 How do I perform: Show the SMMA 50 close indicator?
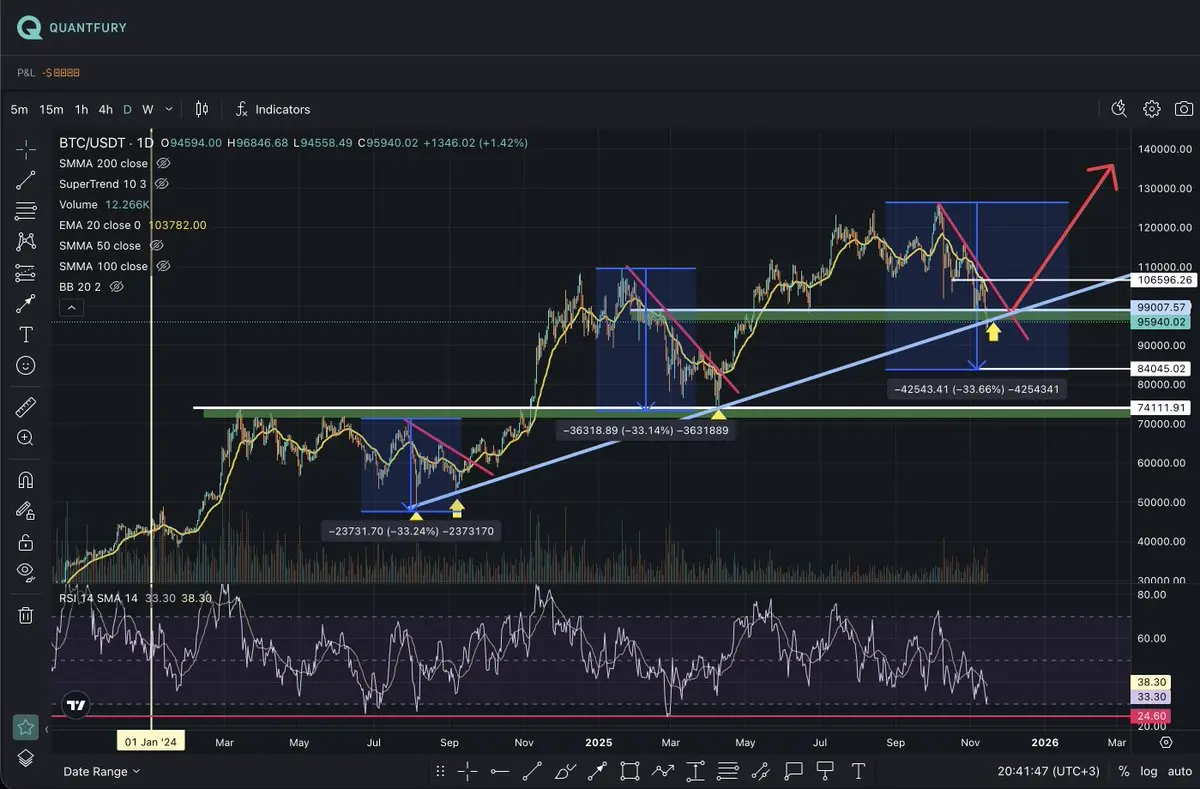(x=157, y=246)
